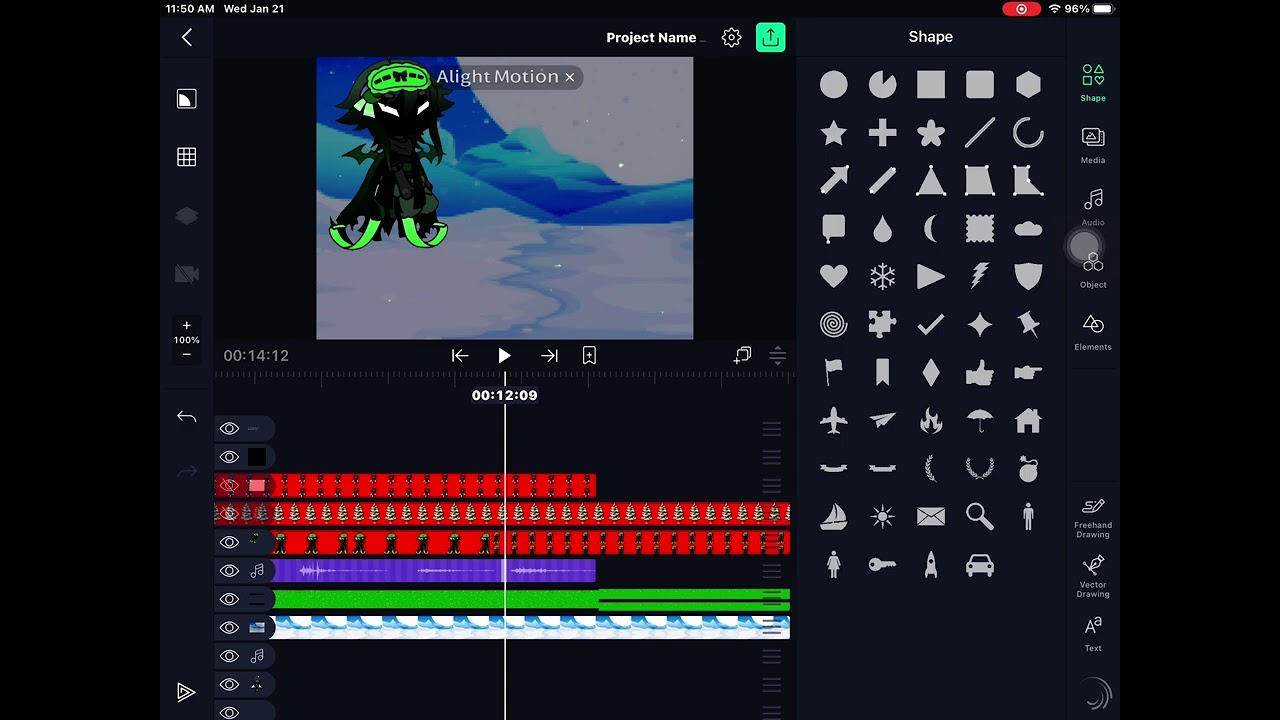Hide the pine trees layer
The height and width of the screenshot is (720, 1280).
[229, 514]
